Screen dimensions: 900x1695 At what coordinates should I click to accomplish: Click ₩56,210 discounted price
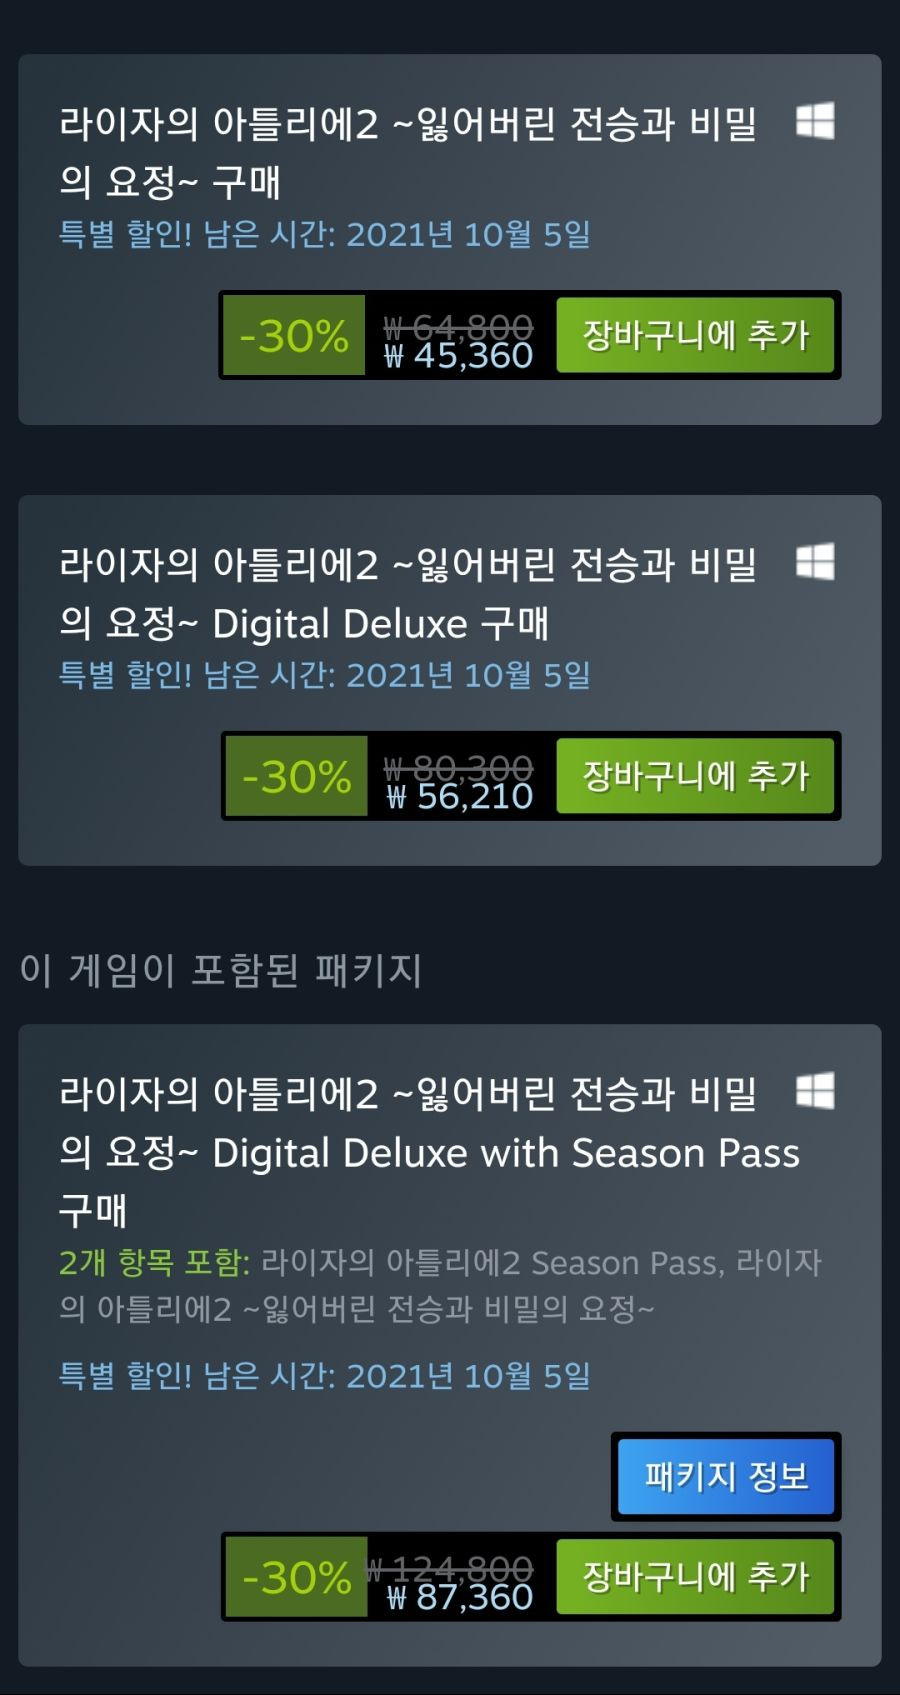coord(460,797)
